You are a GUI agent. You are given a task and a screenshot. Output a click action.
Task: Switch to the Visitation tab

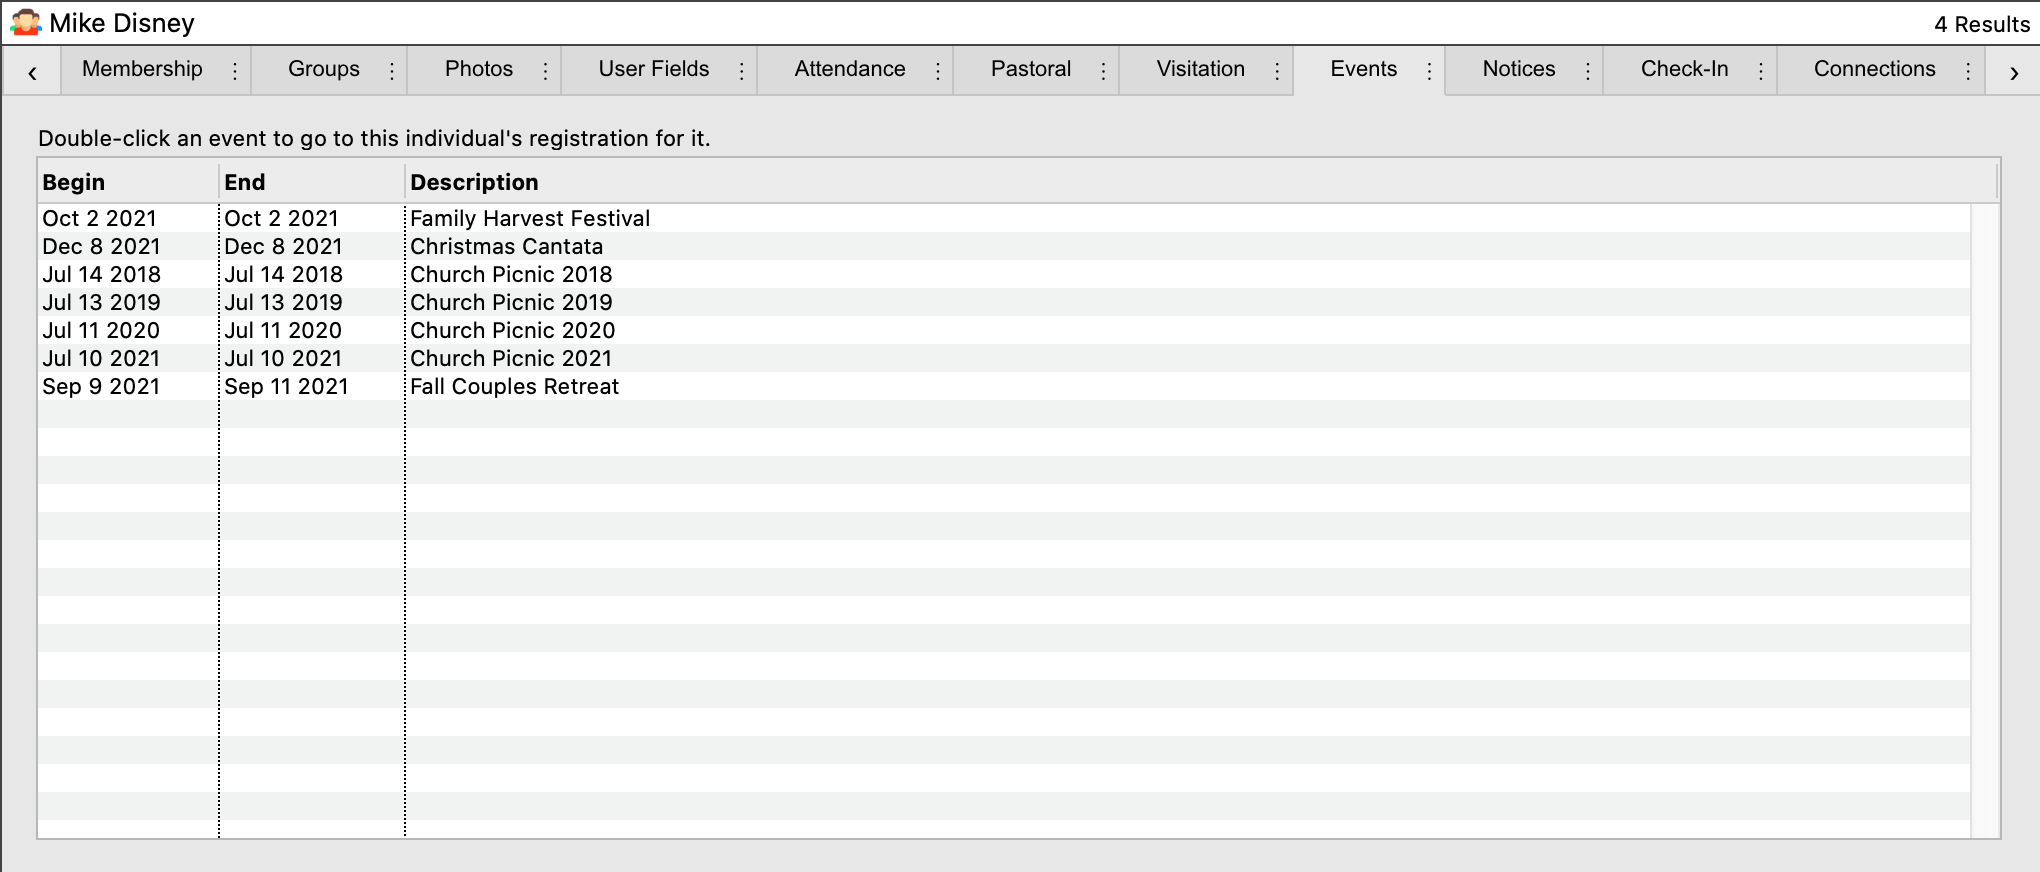tap(1200, 69)
